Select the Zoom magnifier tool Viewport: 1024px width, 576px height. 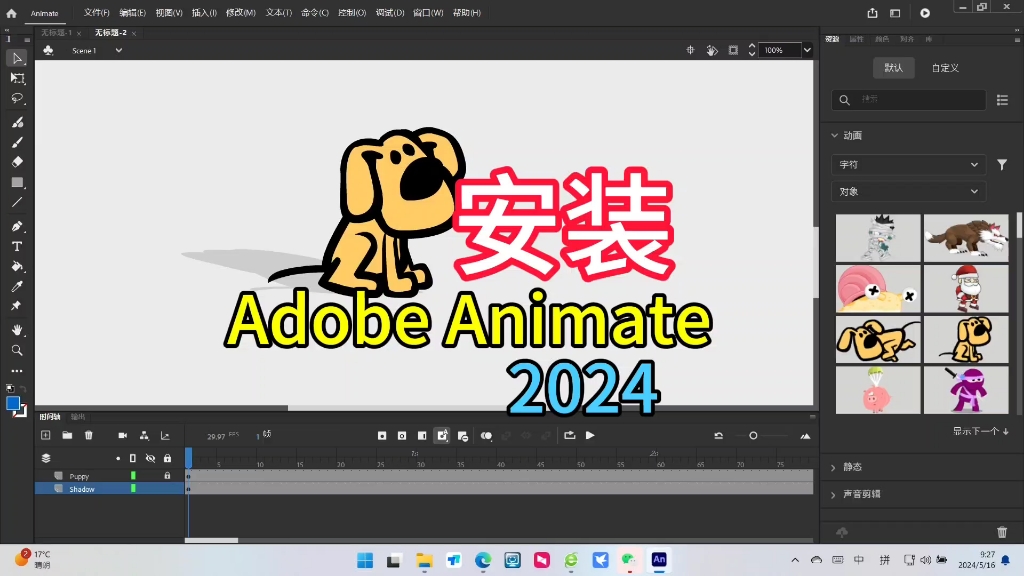click(17, 350)
